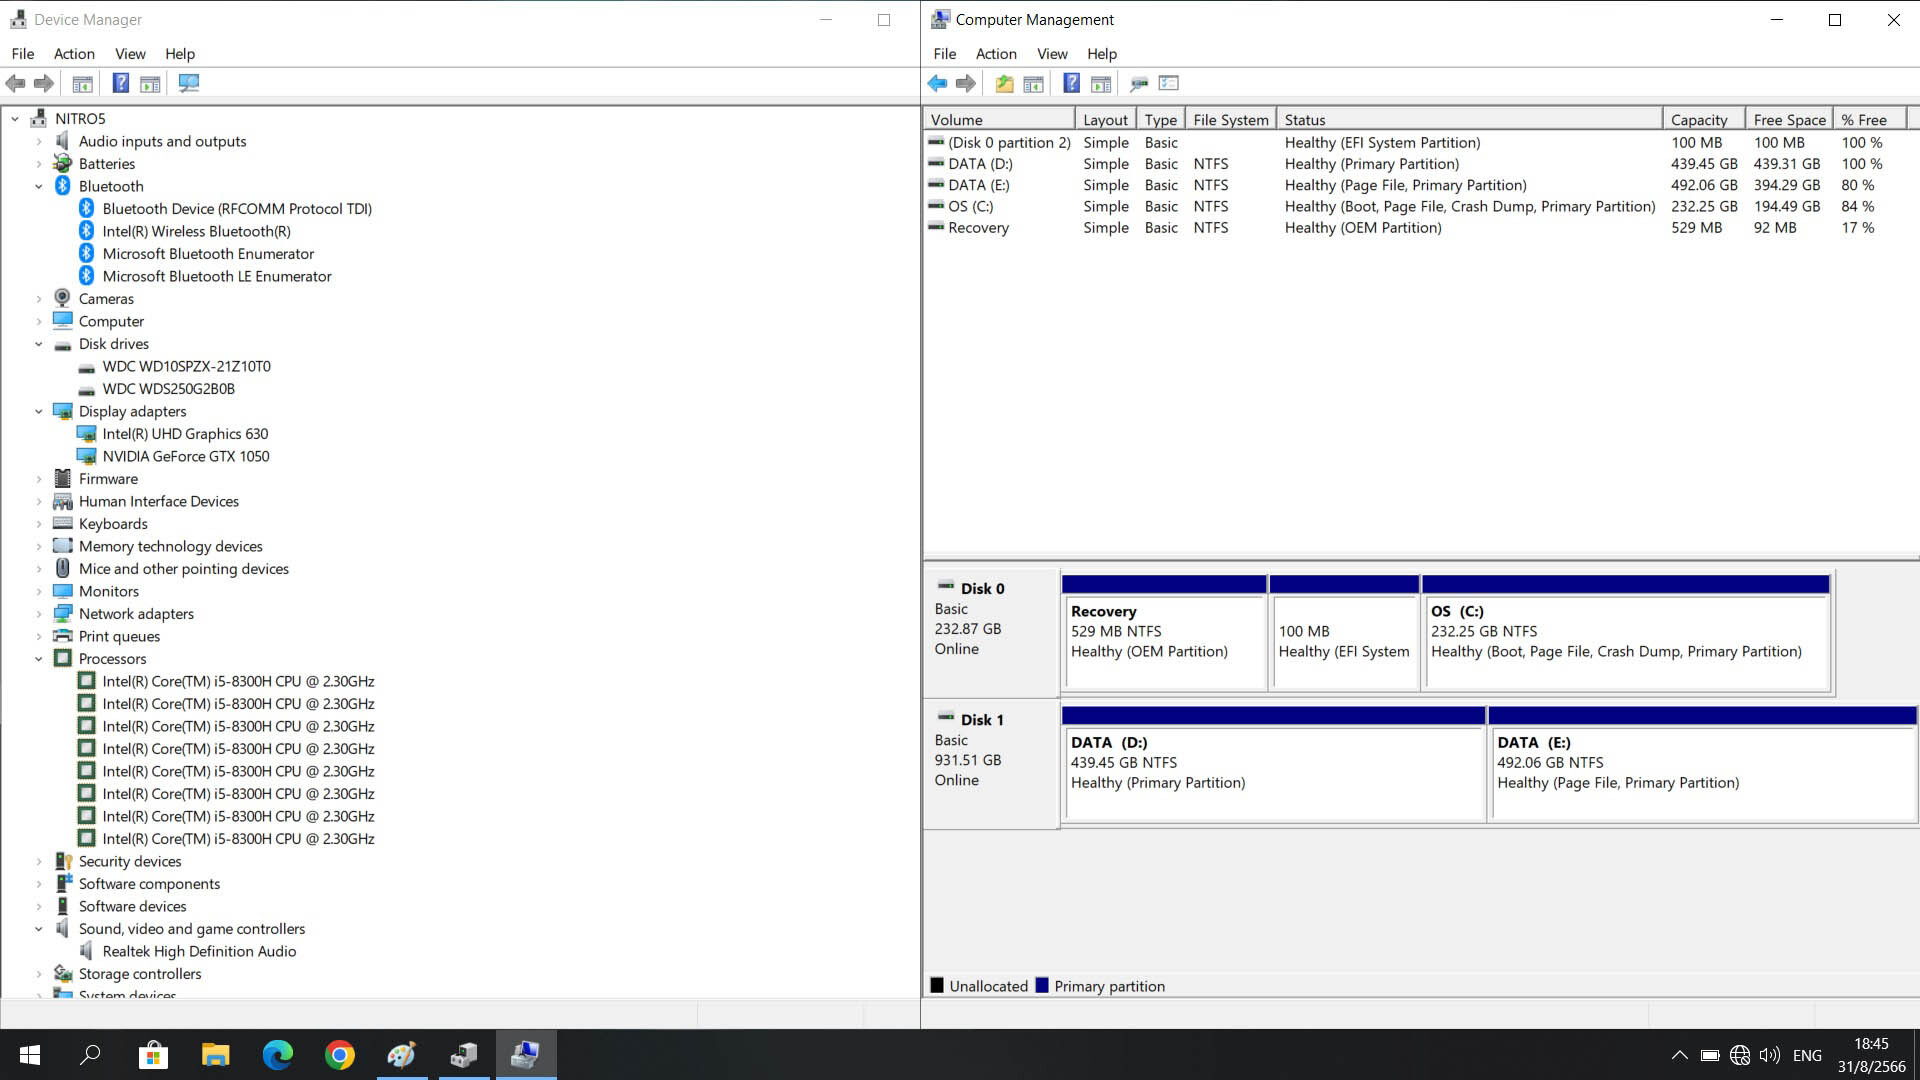Open Device Manager File menu

click(23, 54)
